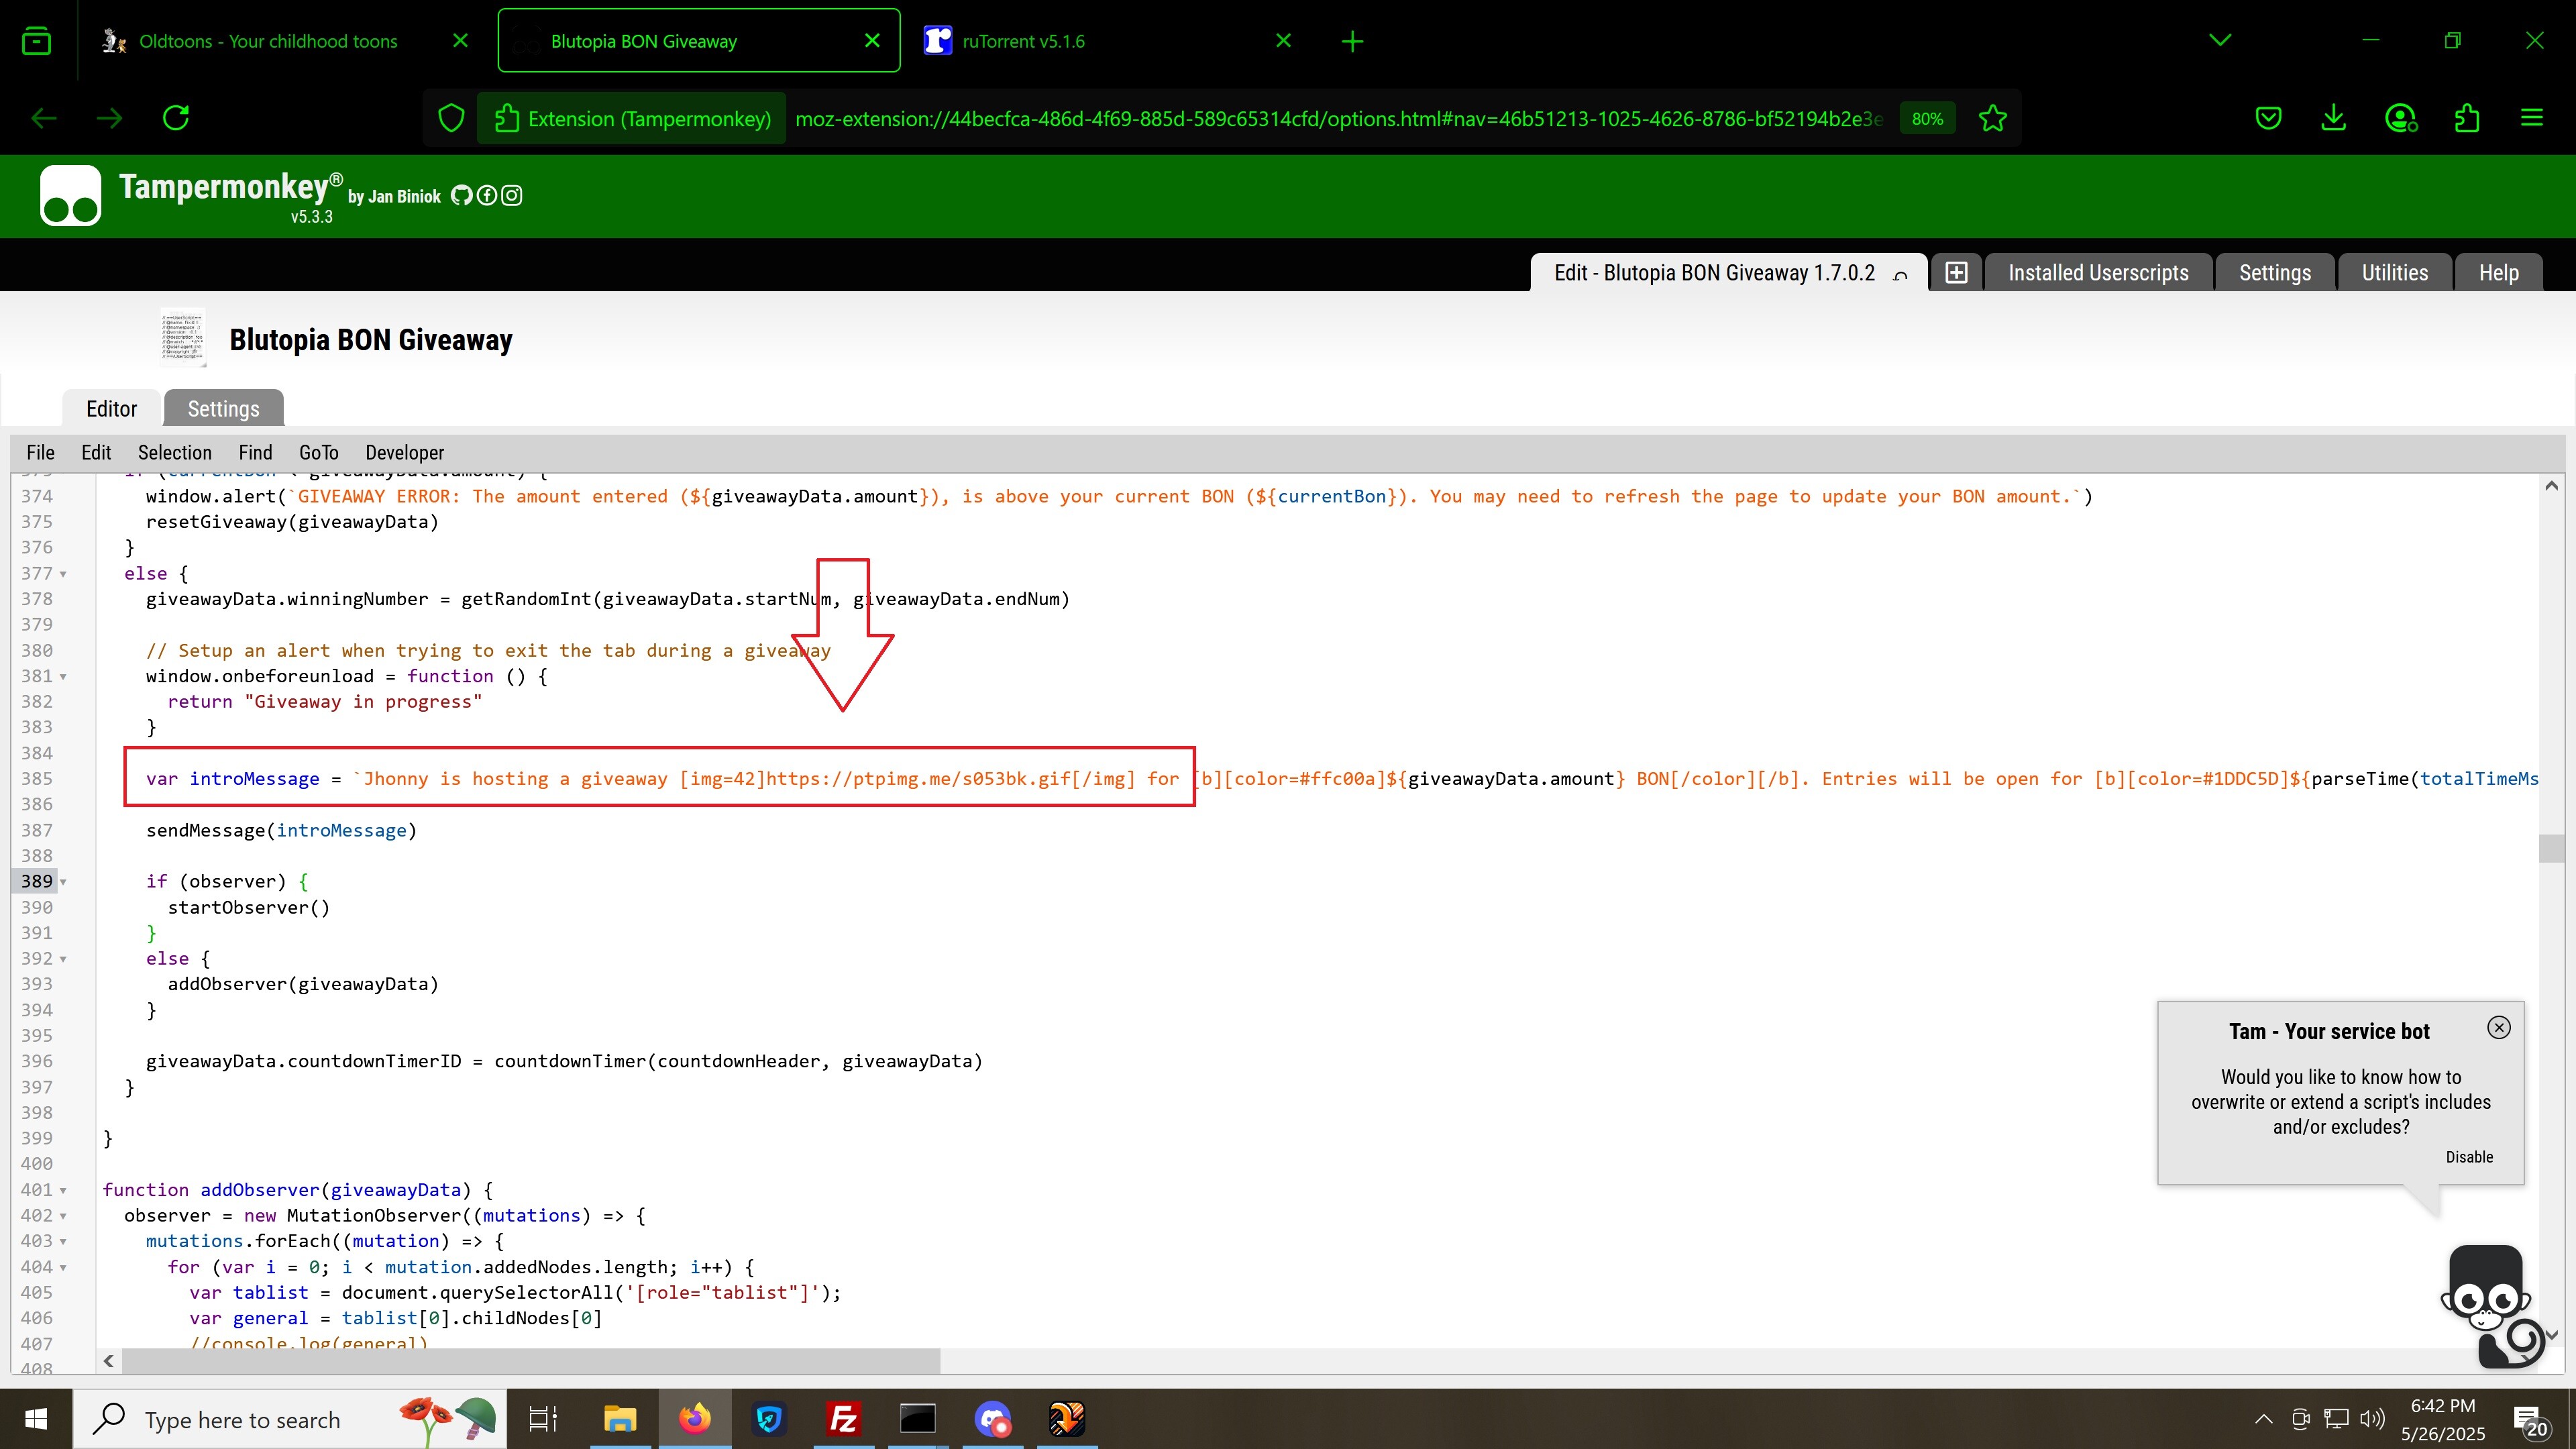Open the browser extensions puzzle icon
The width and height of the screenshot is (2576, 1449).
[2467, 118]
